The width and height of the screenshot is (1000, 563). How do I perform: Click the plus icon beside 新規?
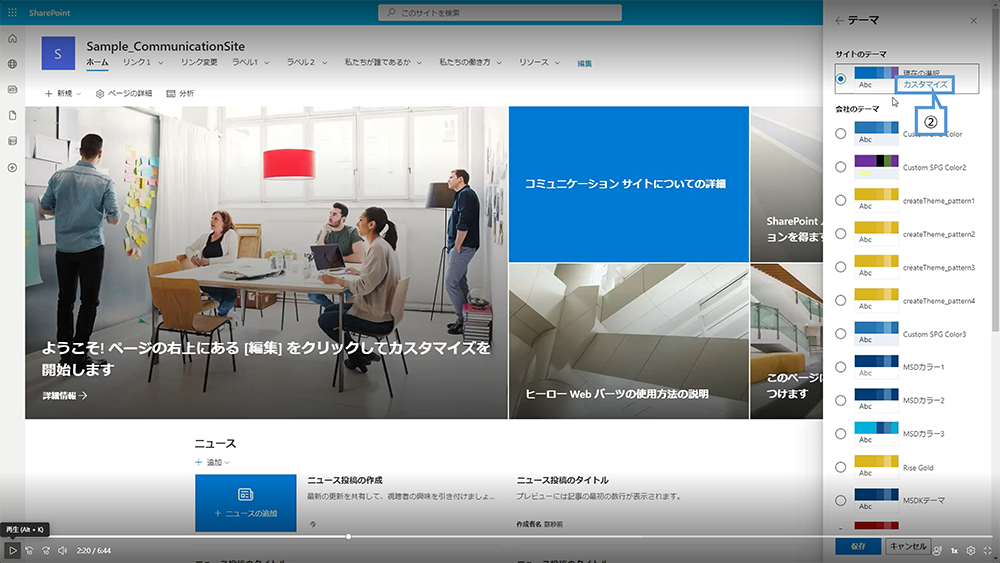pyautogui.click(x=48, y=94)
